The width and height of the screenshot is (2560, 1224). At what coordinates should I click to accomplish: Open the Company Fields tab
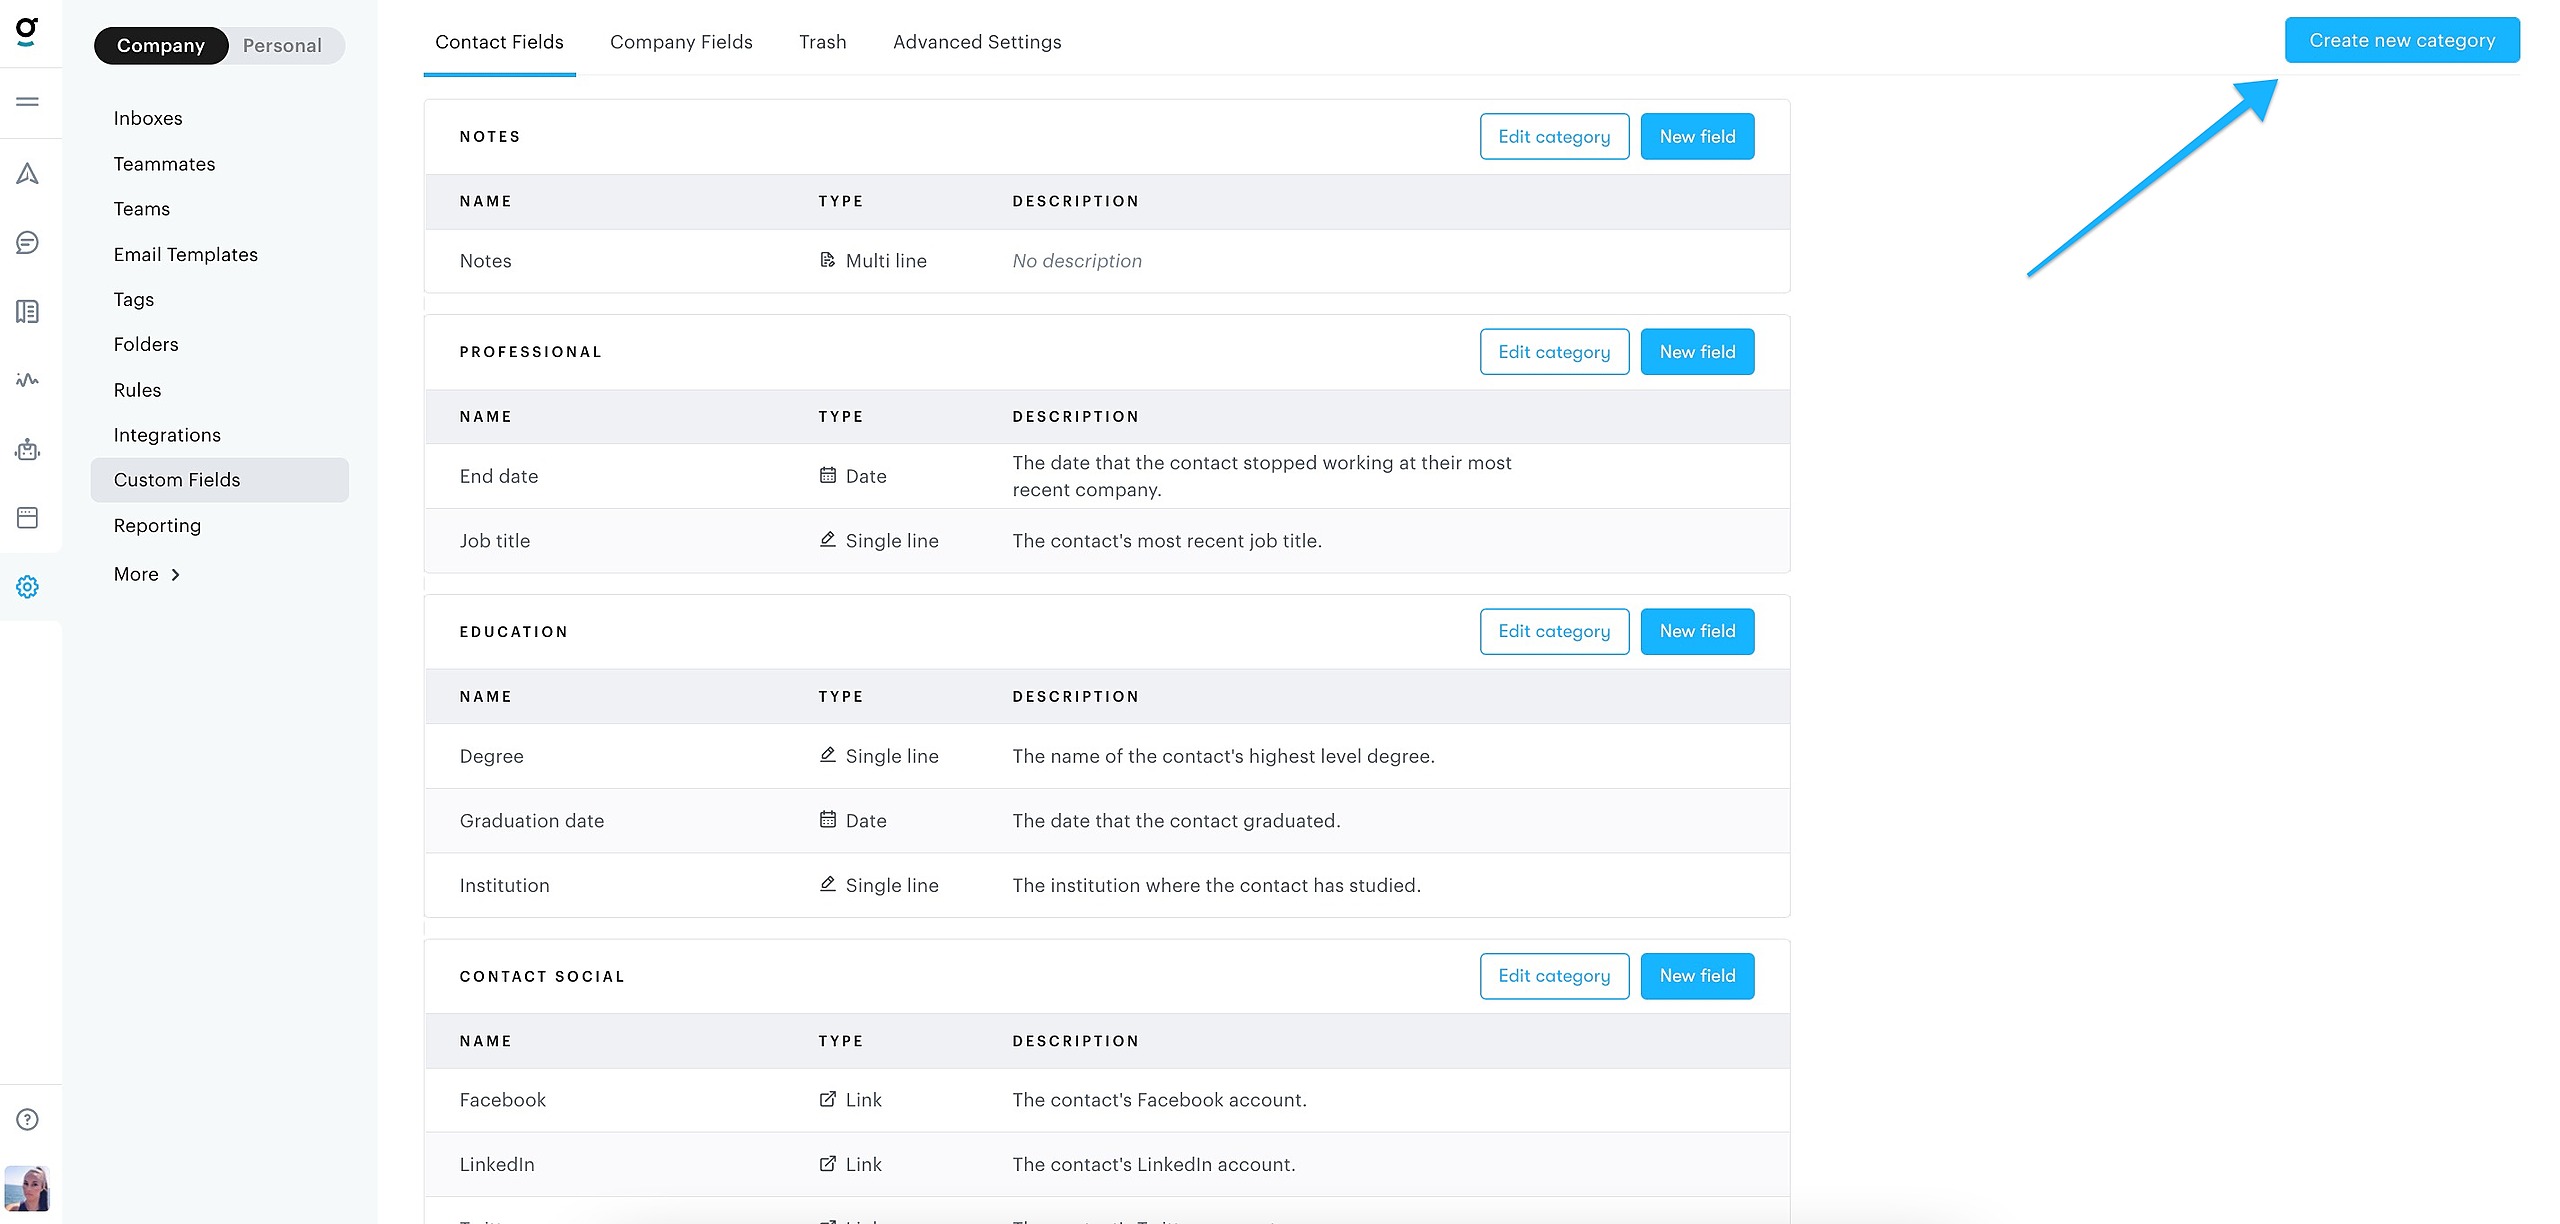coord(681,42)
